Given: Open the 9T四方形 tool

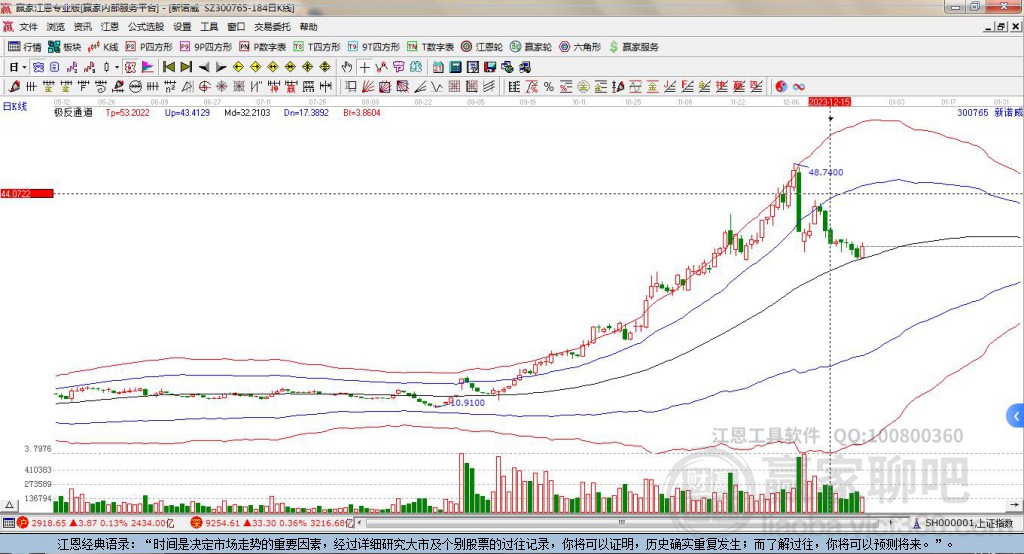Looking at the screenshot, I should tap(379, 47).
